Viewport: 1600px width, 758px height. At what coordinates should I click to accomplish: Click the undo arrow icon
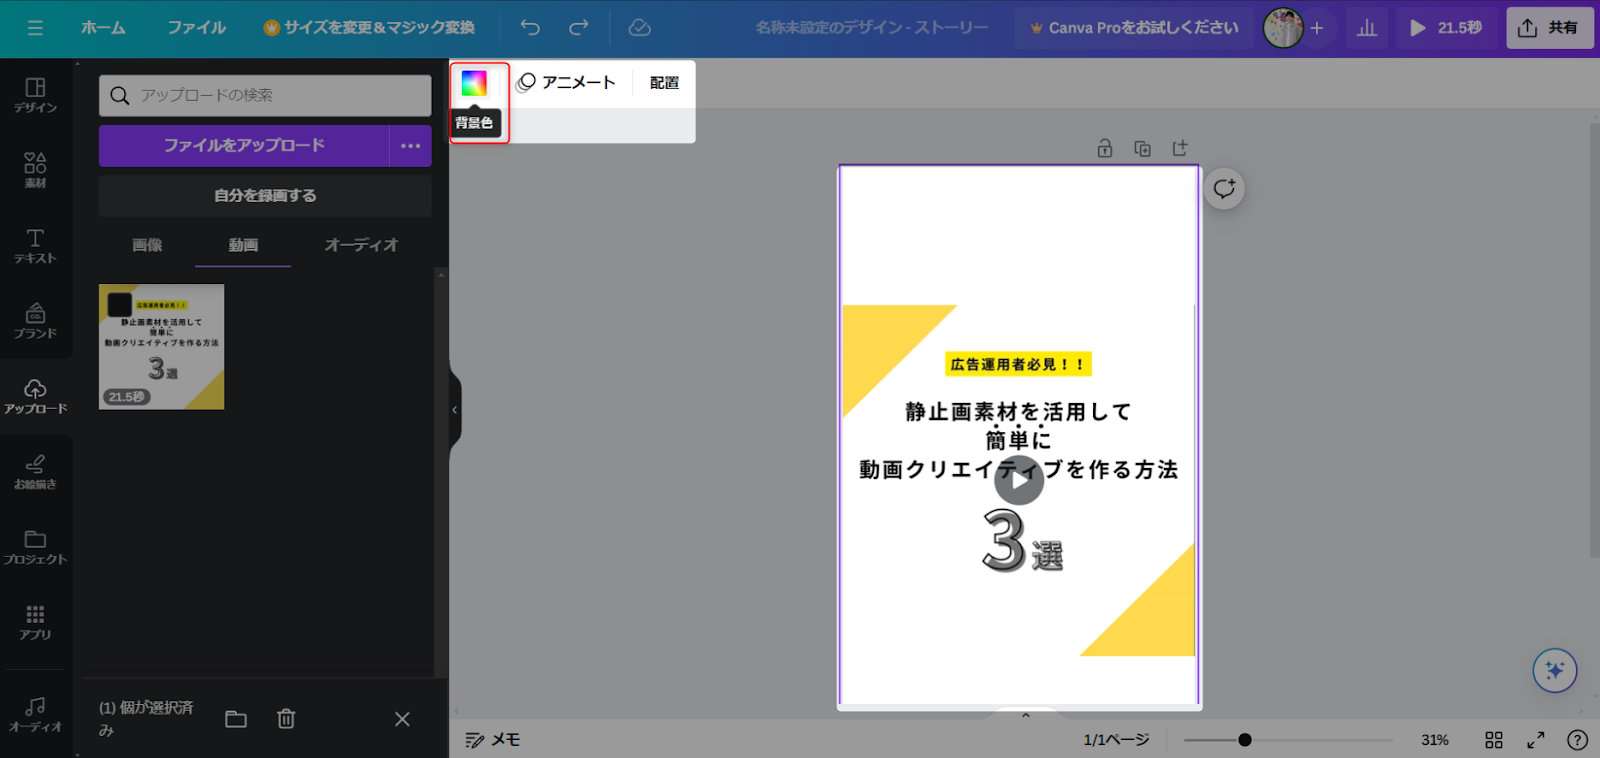[530, 28]
